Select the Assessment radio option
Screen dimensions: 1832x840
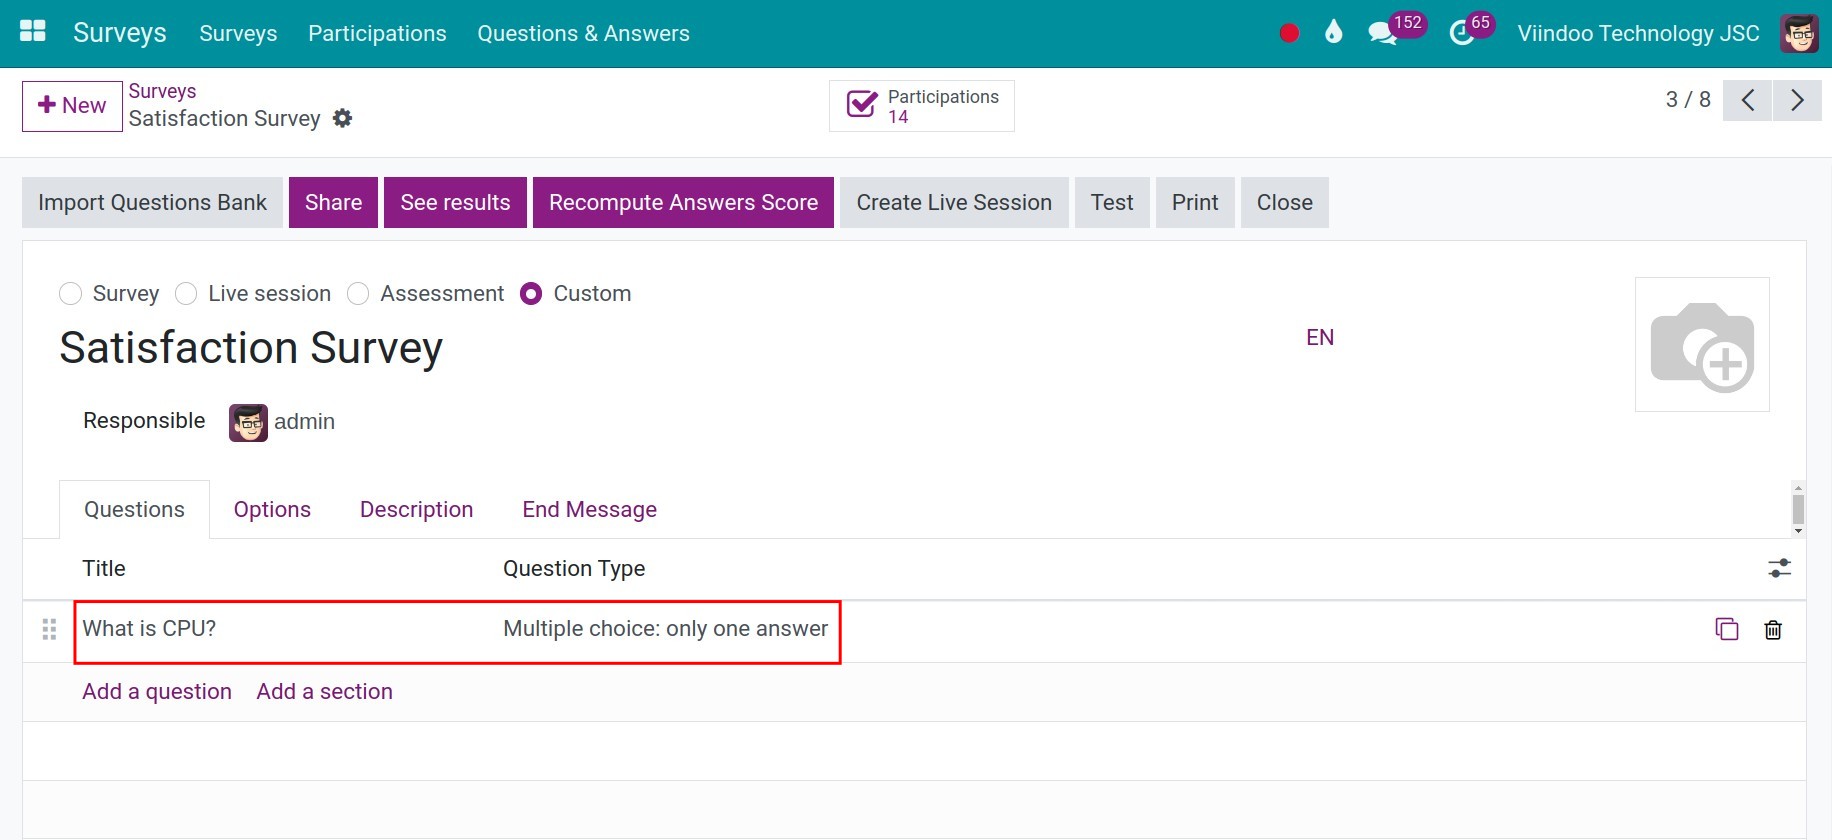358,294
